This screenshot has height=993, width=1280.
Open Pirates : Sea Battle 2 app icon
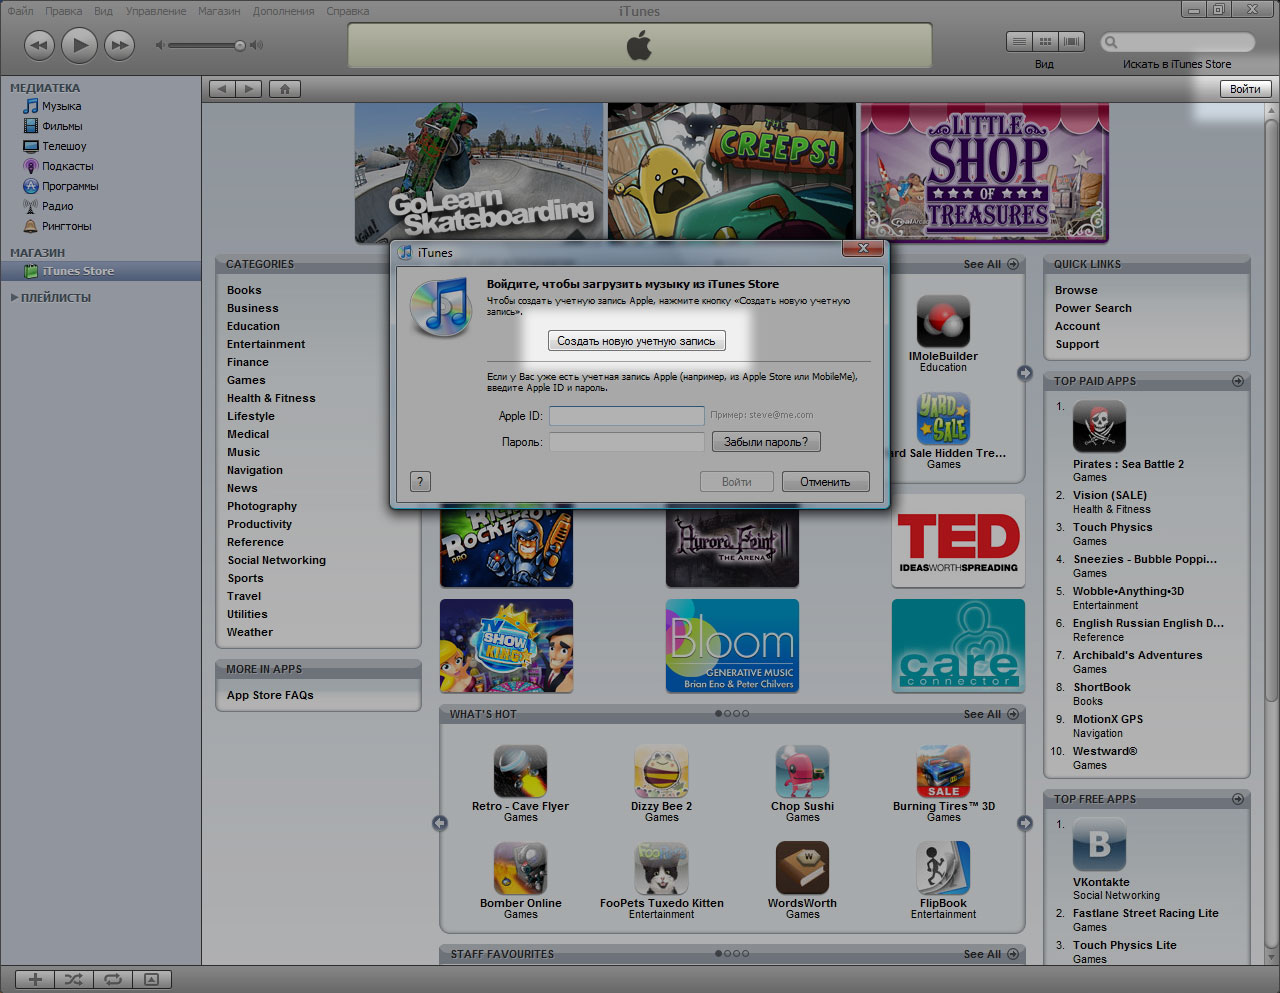[x=1099, y=427]
